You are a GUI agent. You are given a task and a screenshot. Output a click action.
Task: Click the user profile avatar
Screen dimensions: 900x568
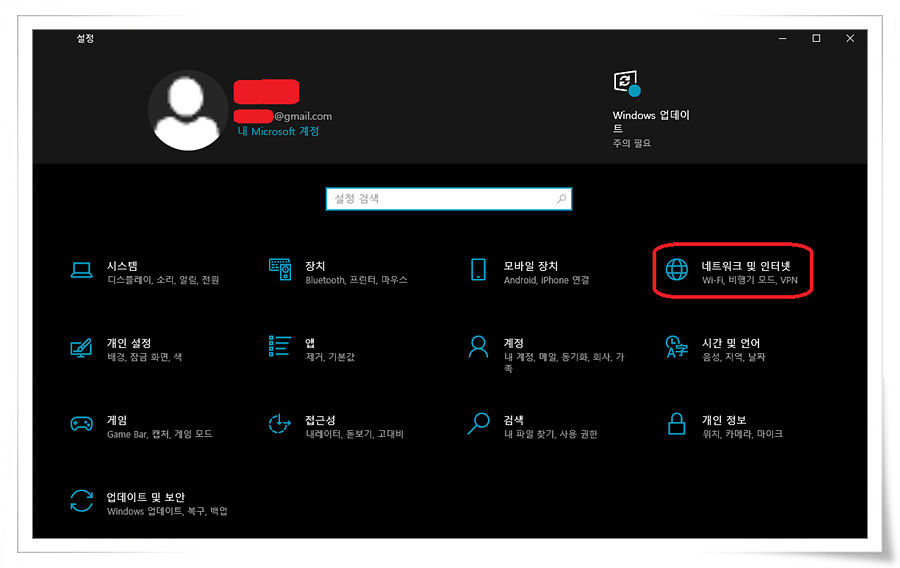pos(187,111)
